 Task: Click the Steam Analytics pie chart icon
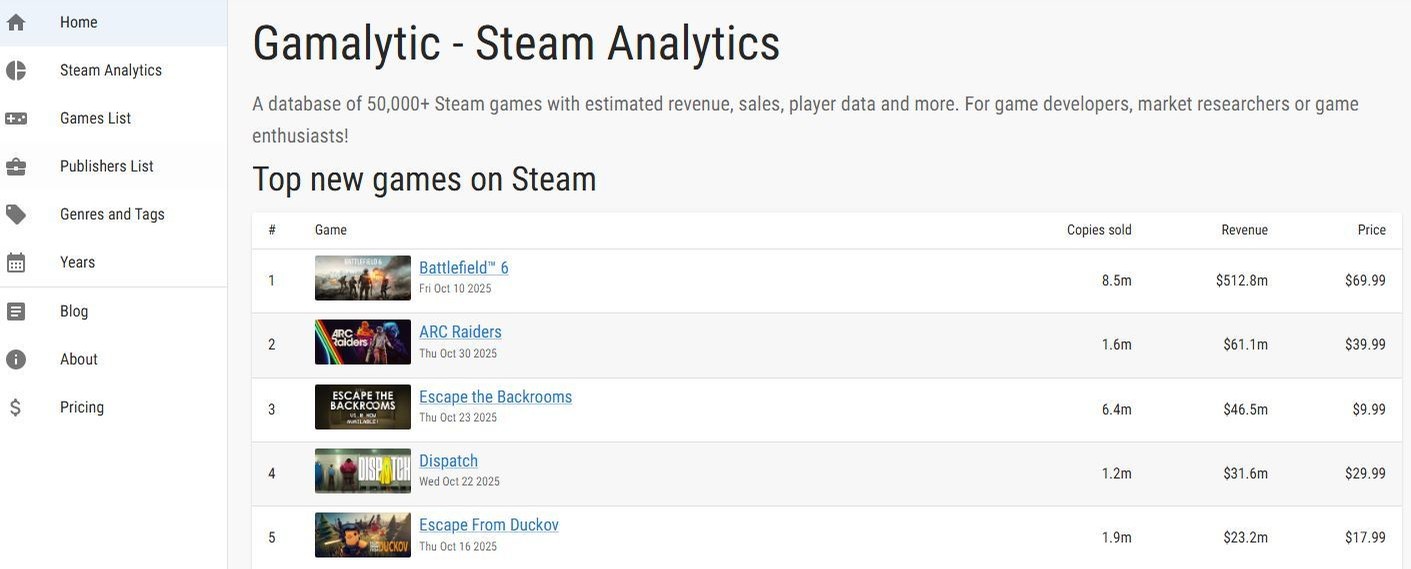[16, 70]
